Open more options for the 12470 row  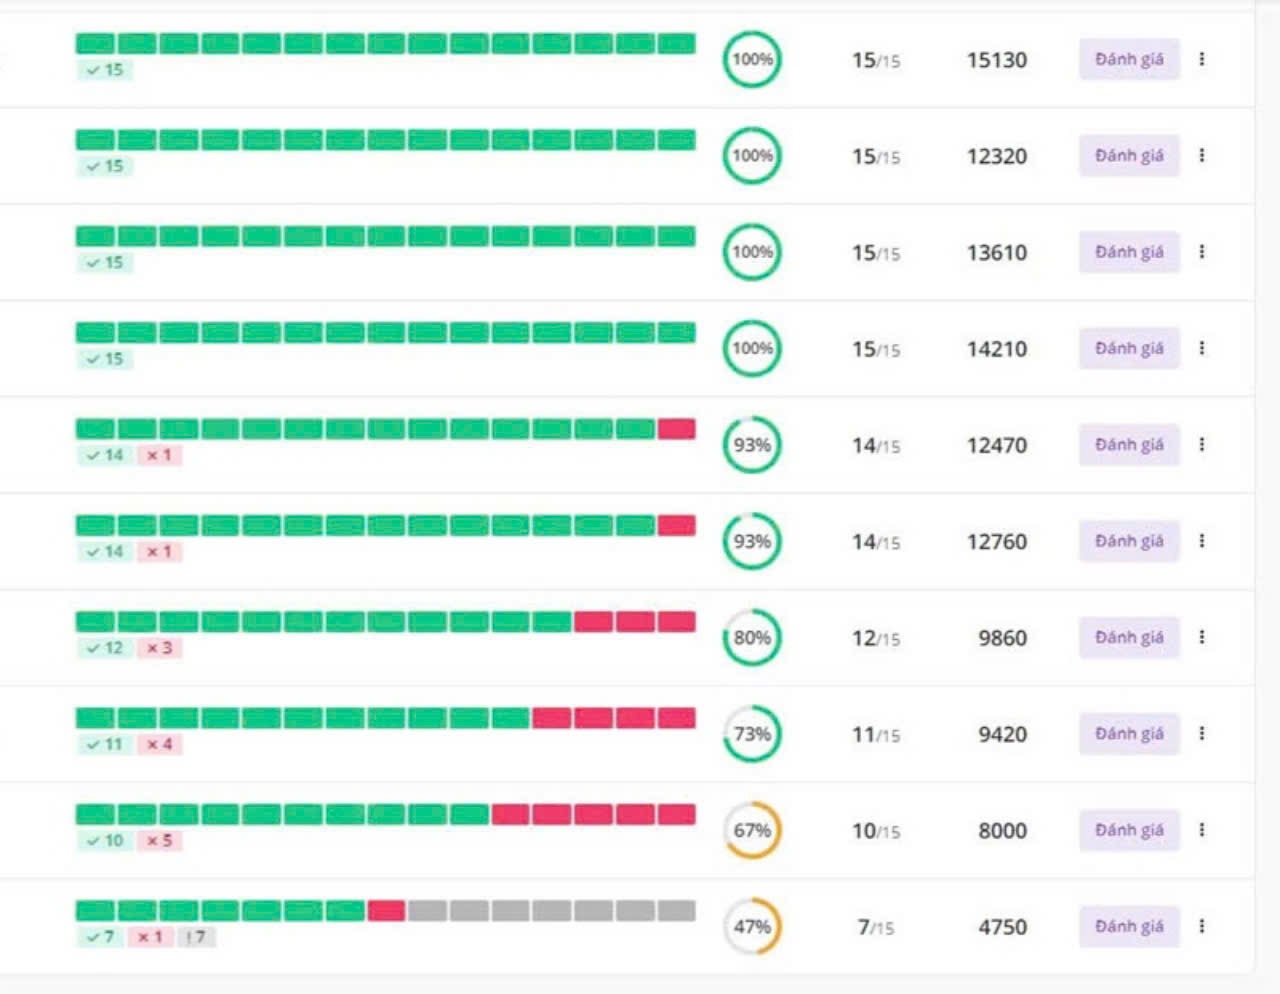pyautogui.click(x=1201, y=444)
